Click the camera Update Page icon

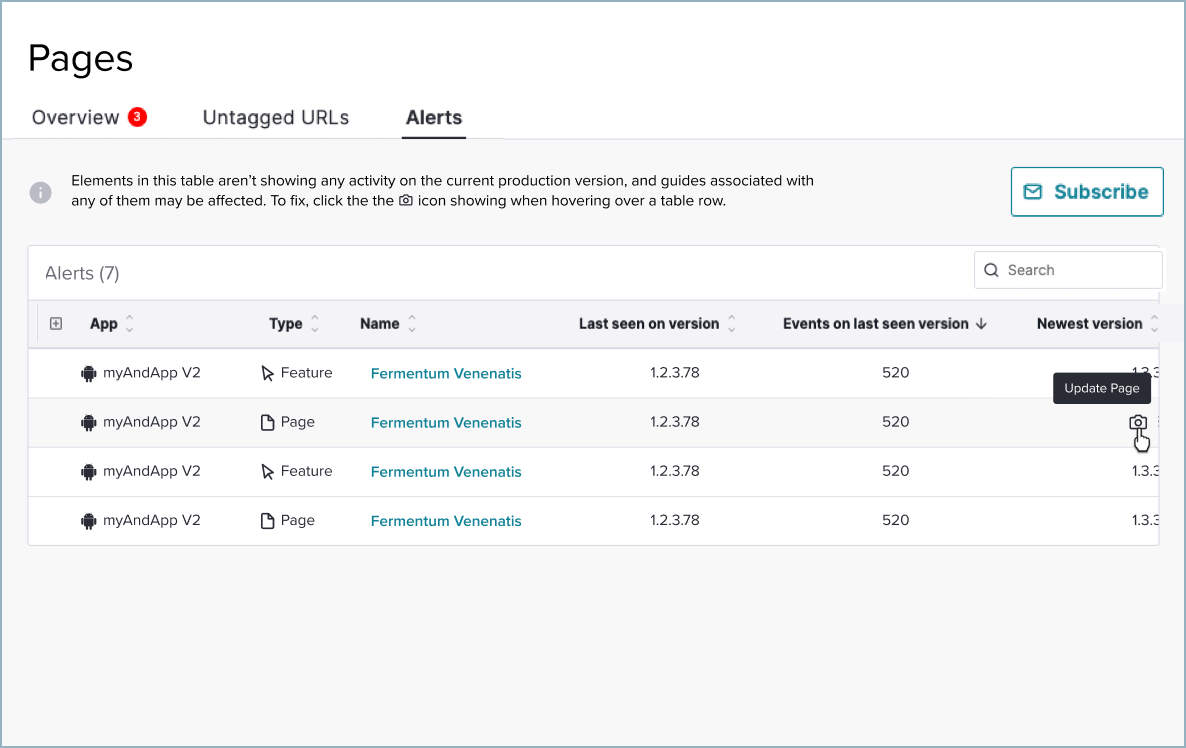tap(1138, 422)
